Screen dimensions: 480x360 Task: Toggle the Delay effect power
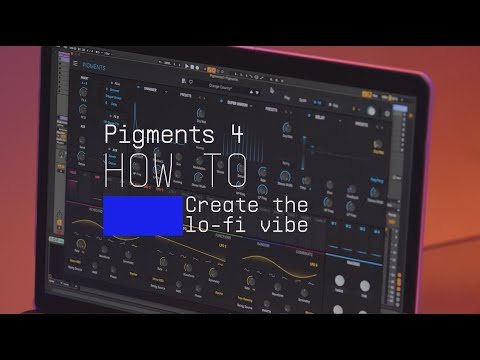point(309,116)
